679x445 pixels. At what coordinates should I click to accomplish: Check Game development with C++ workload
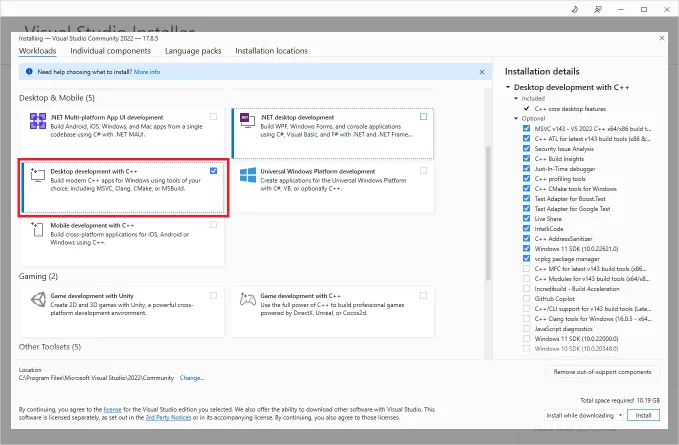click(424, 295)
